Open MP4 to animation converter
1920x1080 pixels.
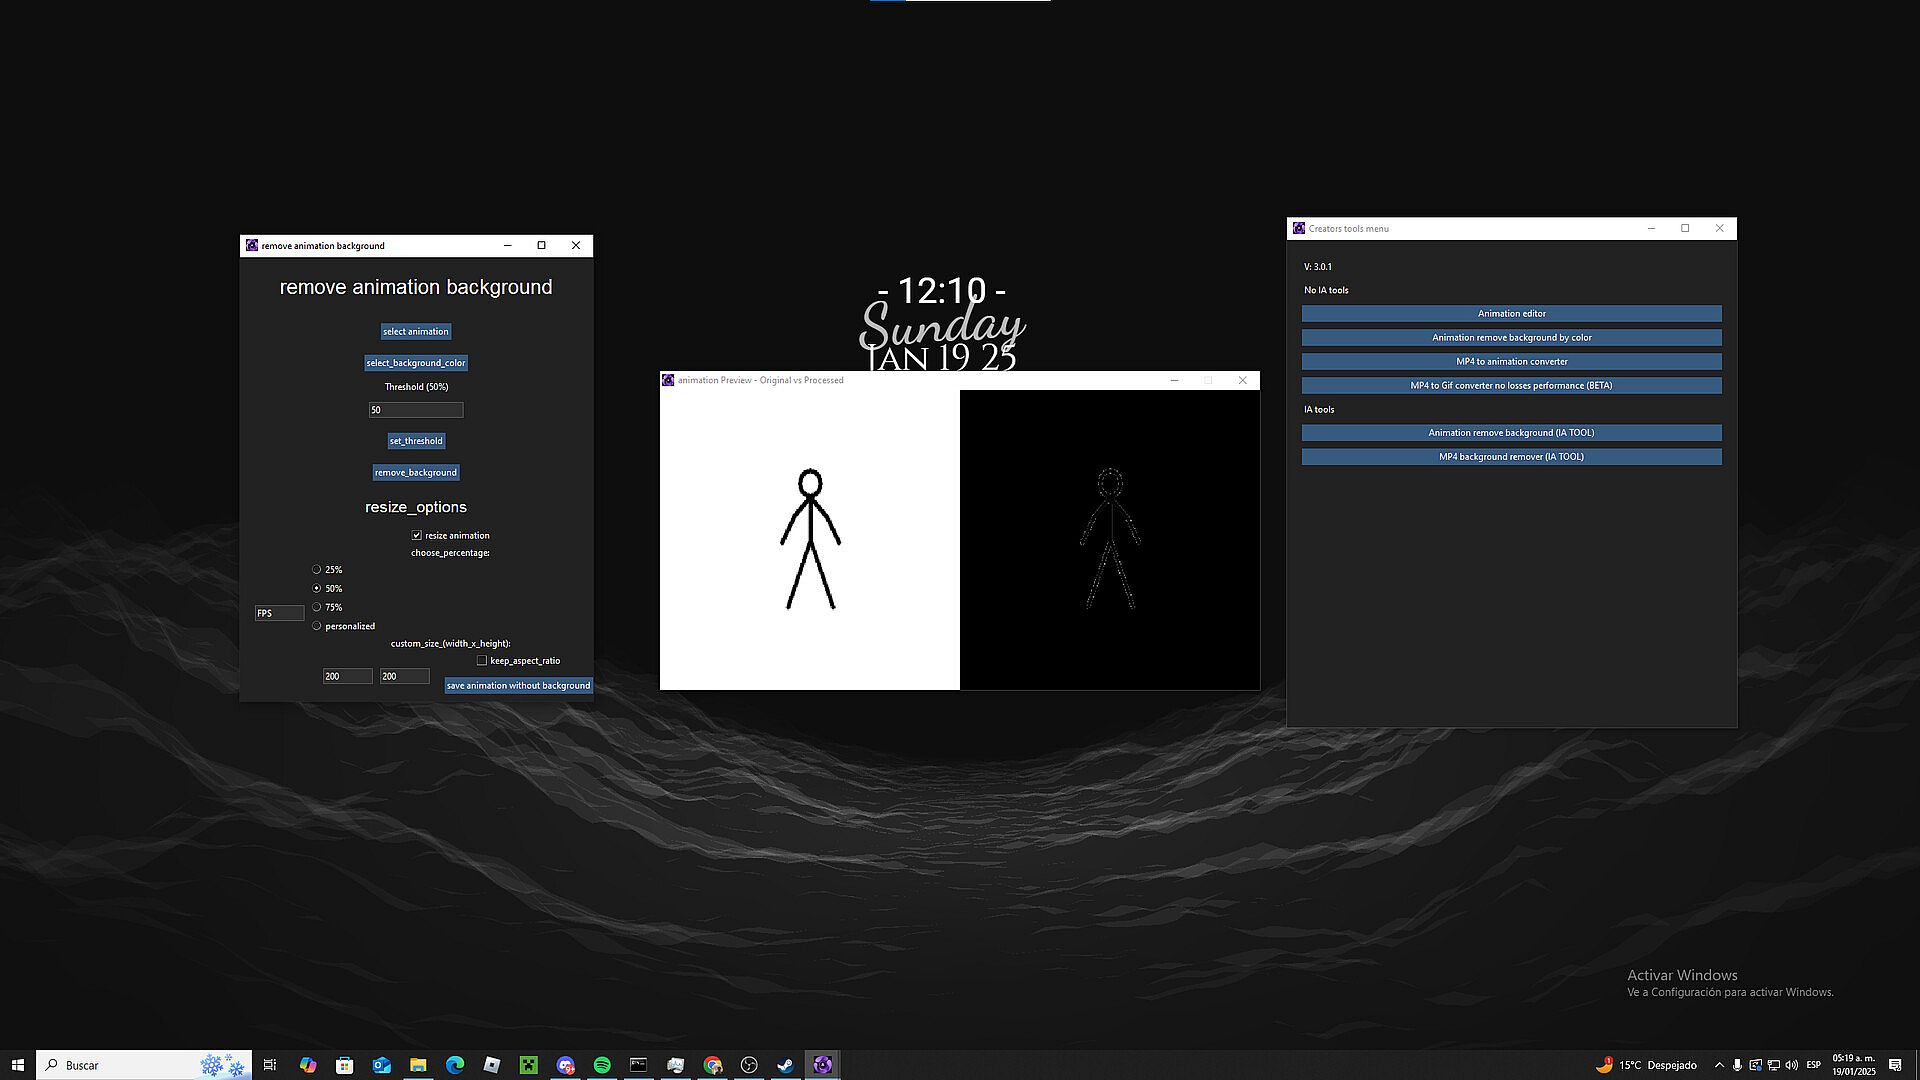point(1511,361)
